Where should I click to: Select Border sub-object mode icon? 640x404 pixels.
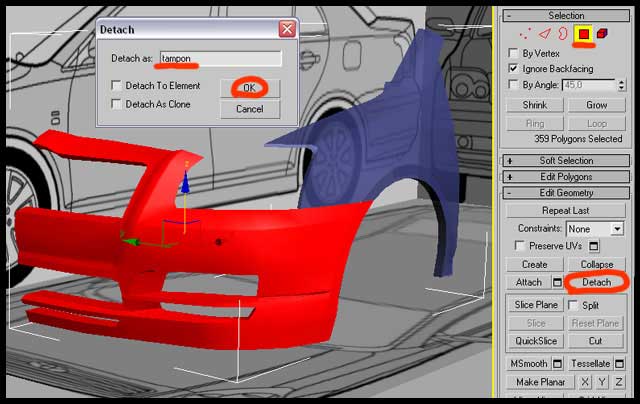562,34
